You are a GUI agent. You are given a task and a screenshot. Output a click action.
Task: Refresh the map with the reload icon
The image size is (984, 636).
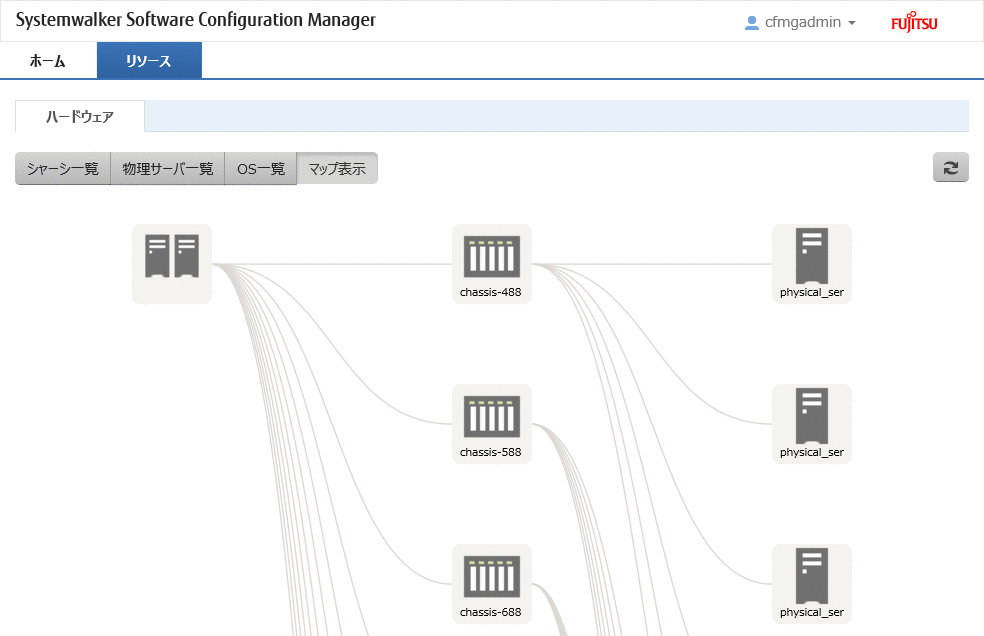(x=951, y=167)
